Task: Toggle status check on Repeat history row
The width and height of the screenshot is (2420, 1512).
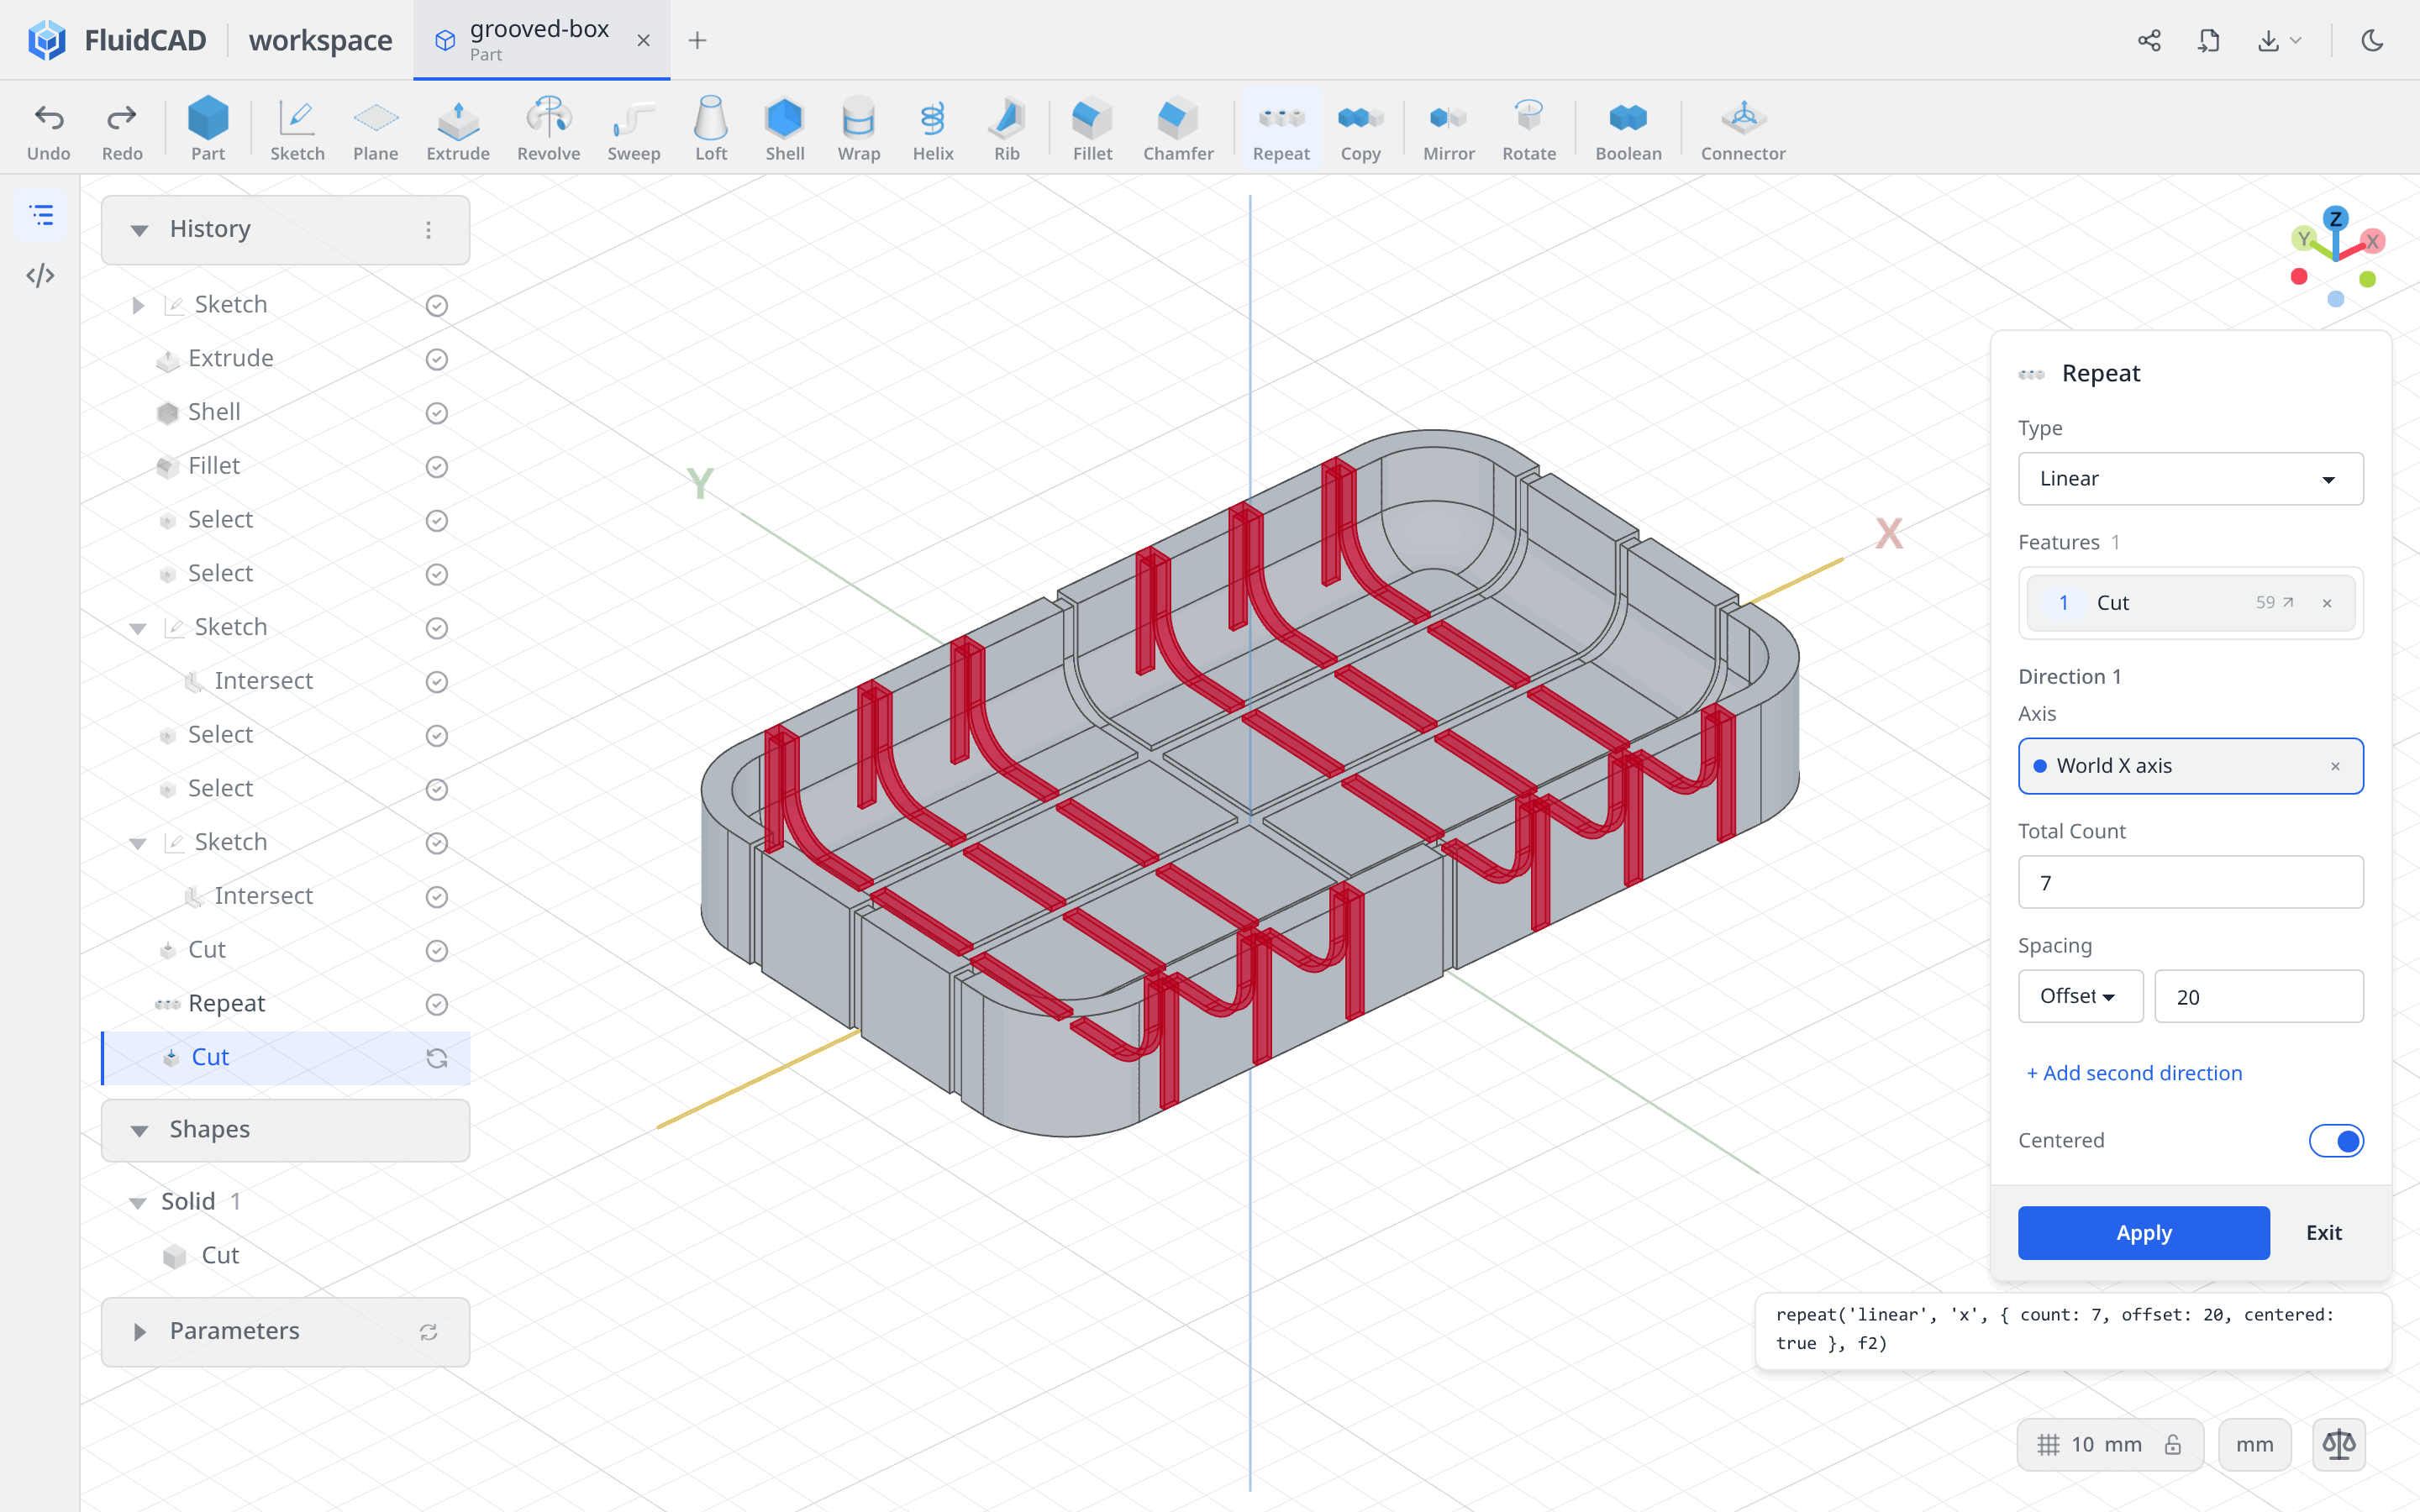Action: [436, 1004]
